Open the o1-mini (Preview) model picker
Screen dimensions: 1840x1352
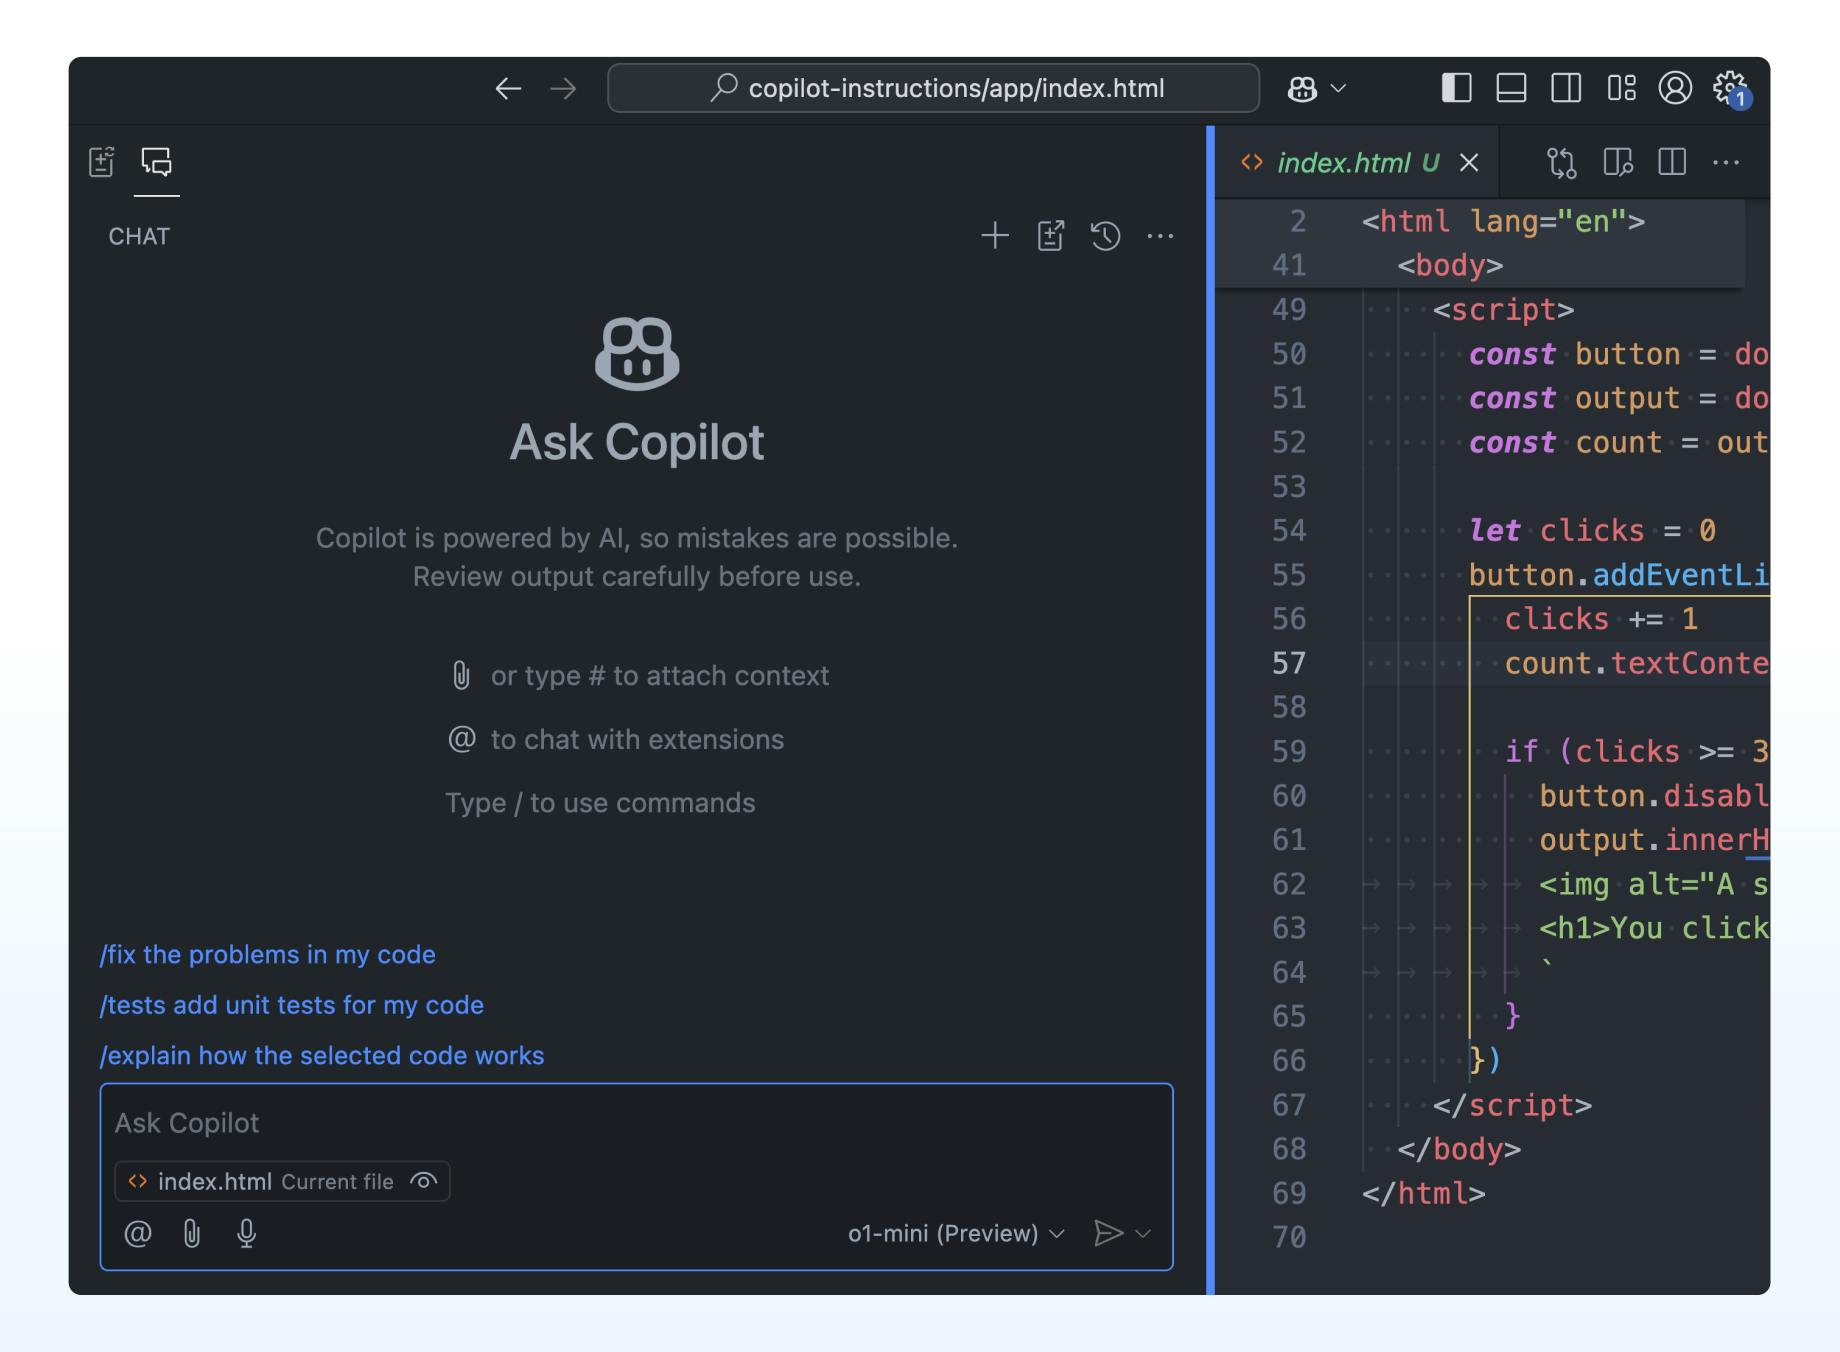pos(956,1233)
